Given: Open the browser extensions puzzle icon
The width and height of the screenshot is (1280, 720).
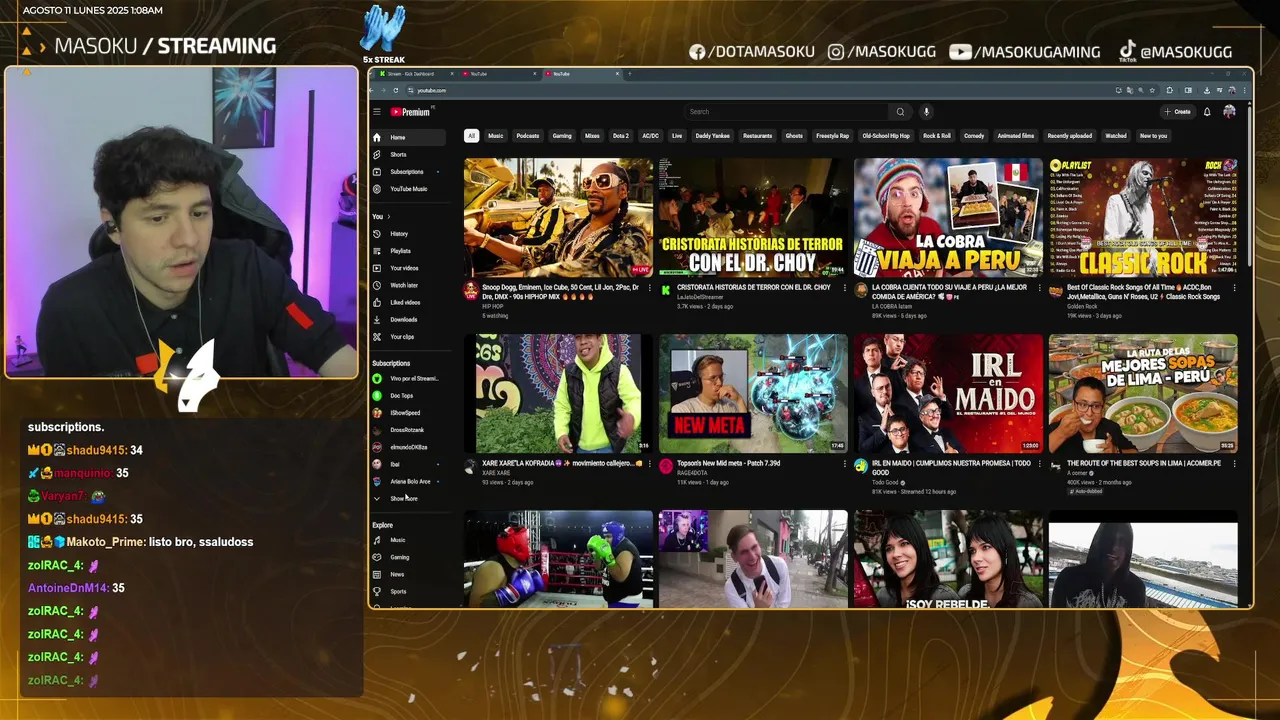Looking at the screenshot, I should point(1170,90).
